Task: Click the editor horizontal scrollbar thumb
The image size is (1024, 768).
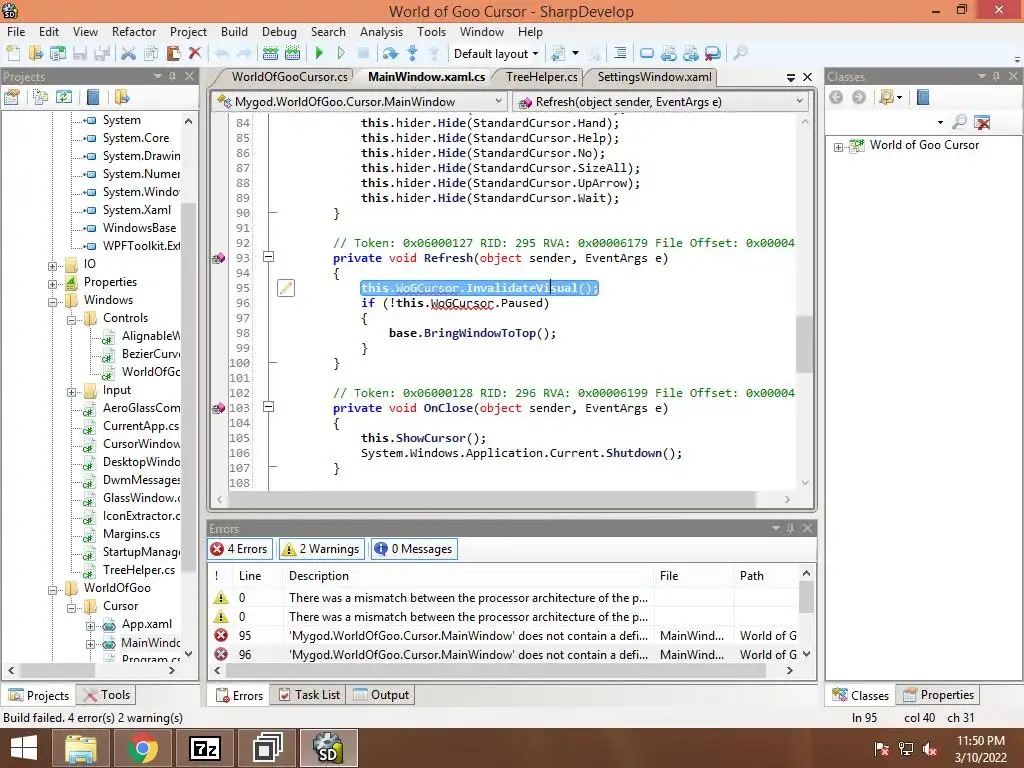Action: 491,499
